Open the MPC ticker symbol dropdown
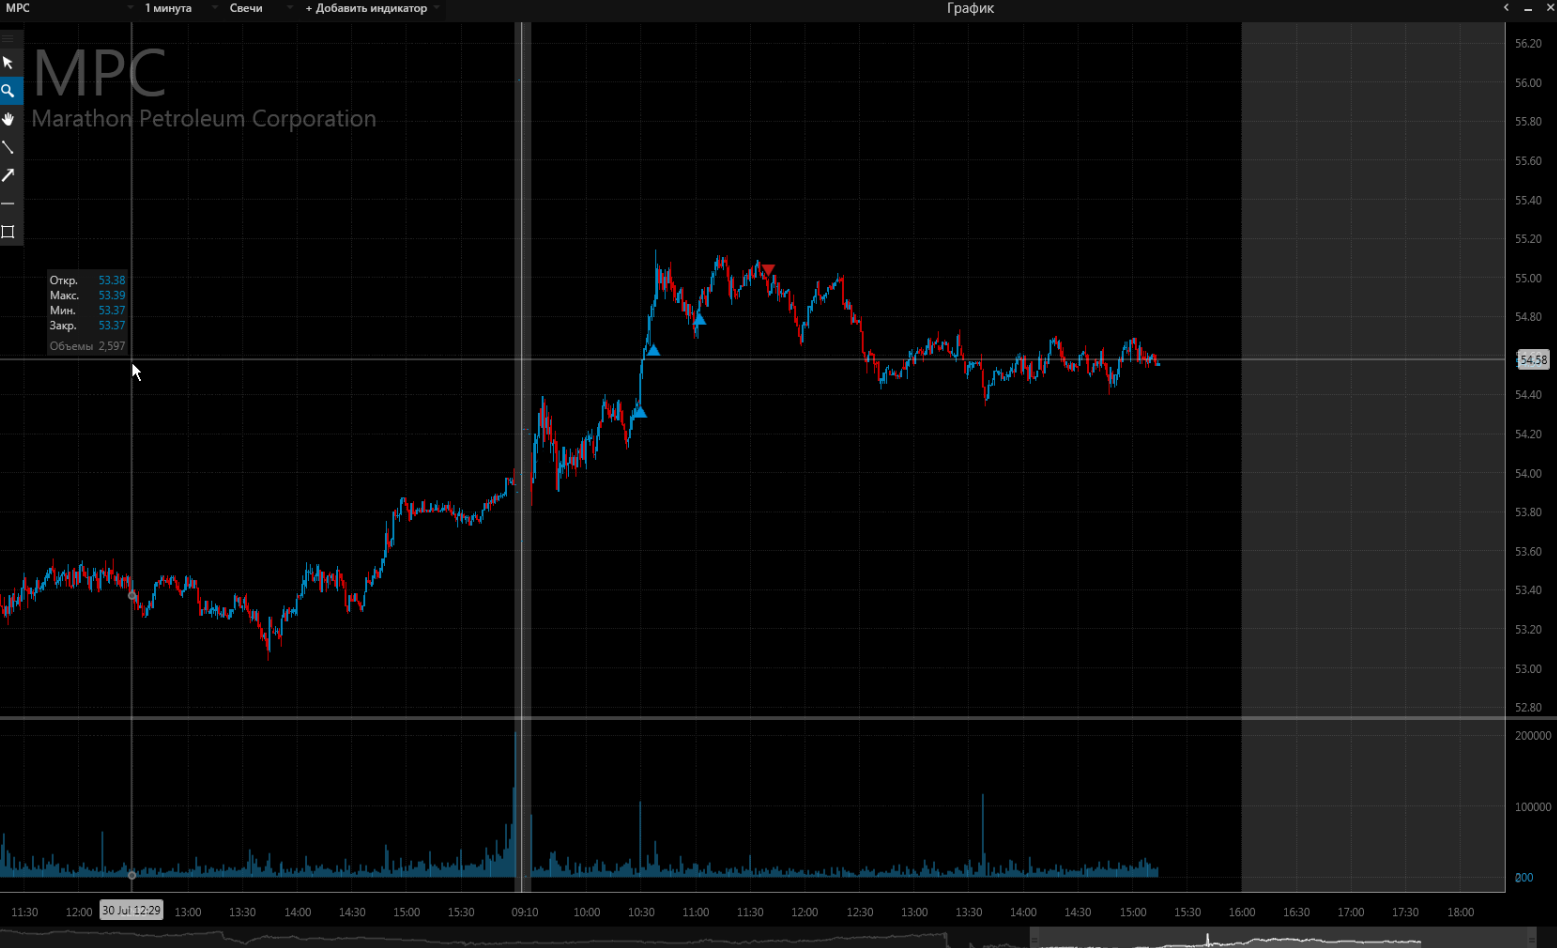This screenshot has width=1557, height=948. tap(70, 8)
